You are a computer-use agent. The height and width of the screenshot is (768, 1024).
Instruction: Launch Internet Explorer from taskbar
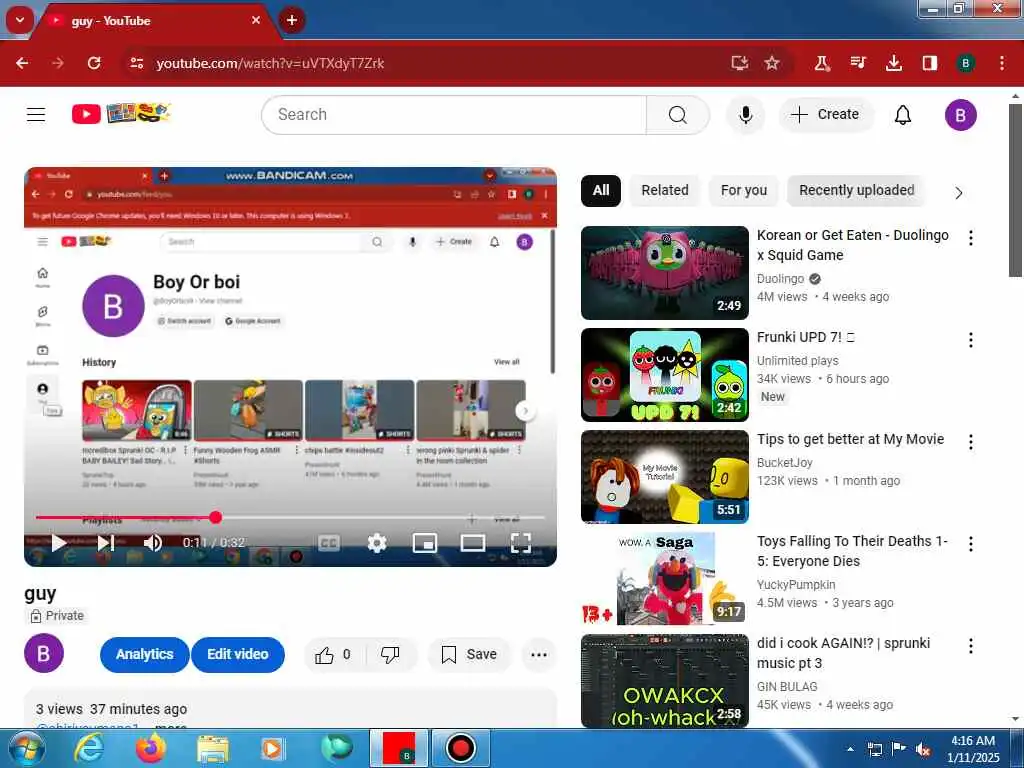pos(88,749)
